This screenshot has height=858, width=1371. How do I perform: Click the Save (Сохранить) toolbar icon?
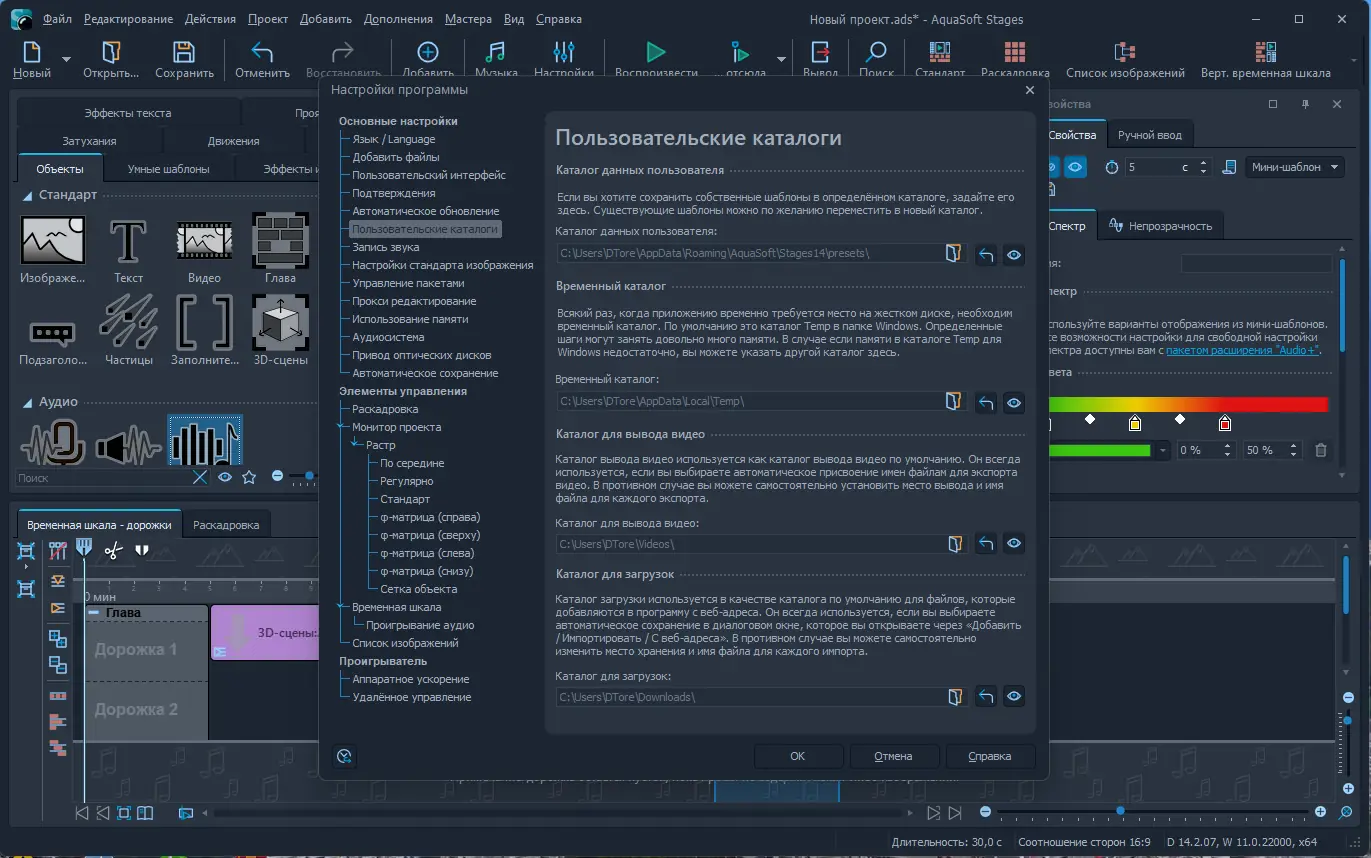click(x=184, y=53)
